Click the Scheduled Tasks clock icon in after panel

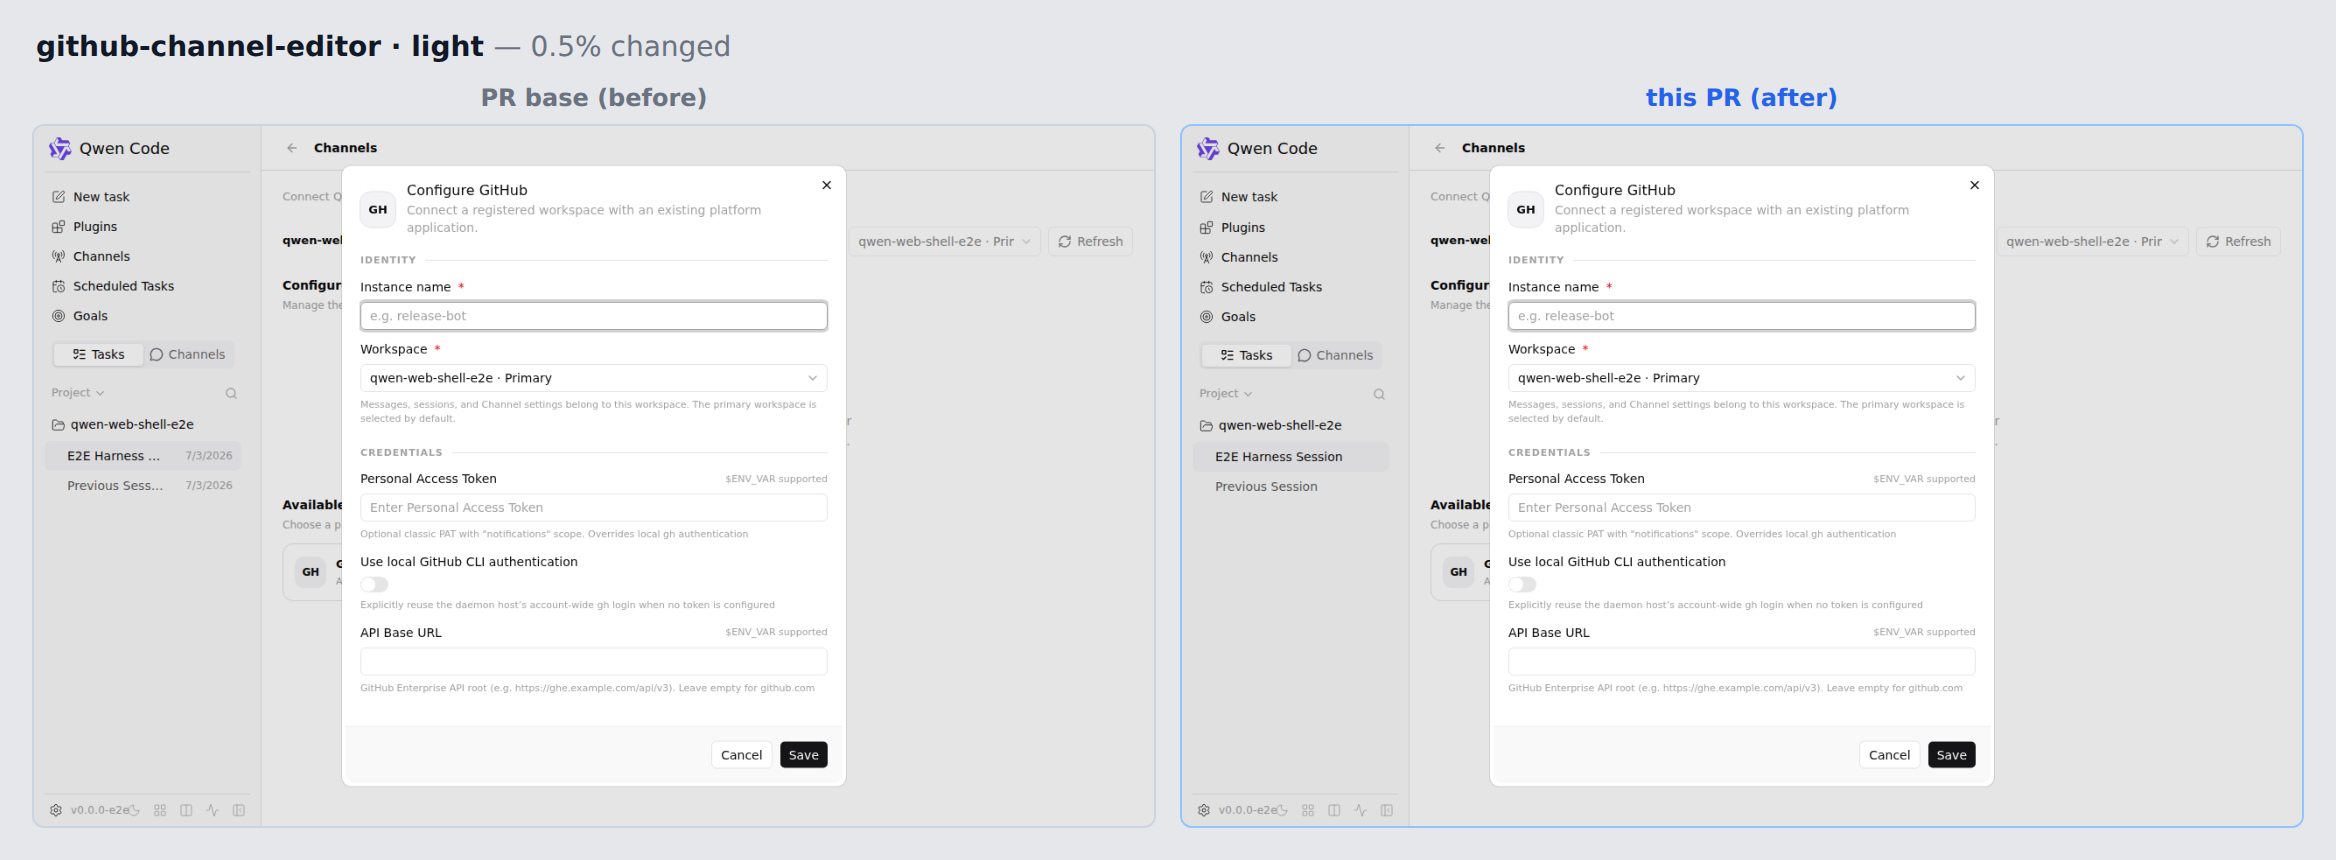1206,287
